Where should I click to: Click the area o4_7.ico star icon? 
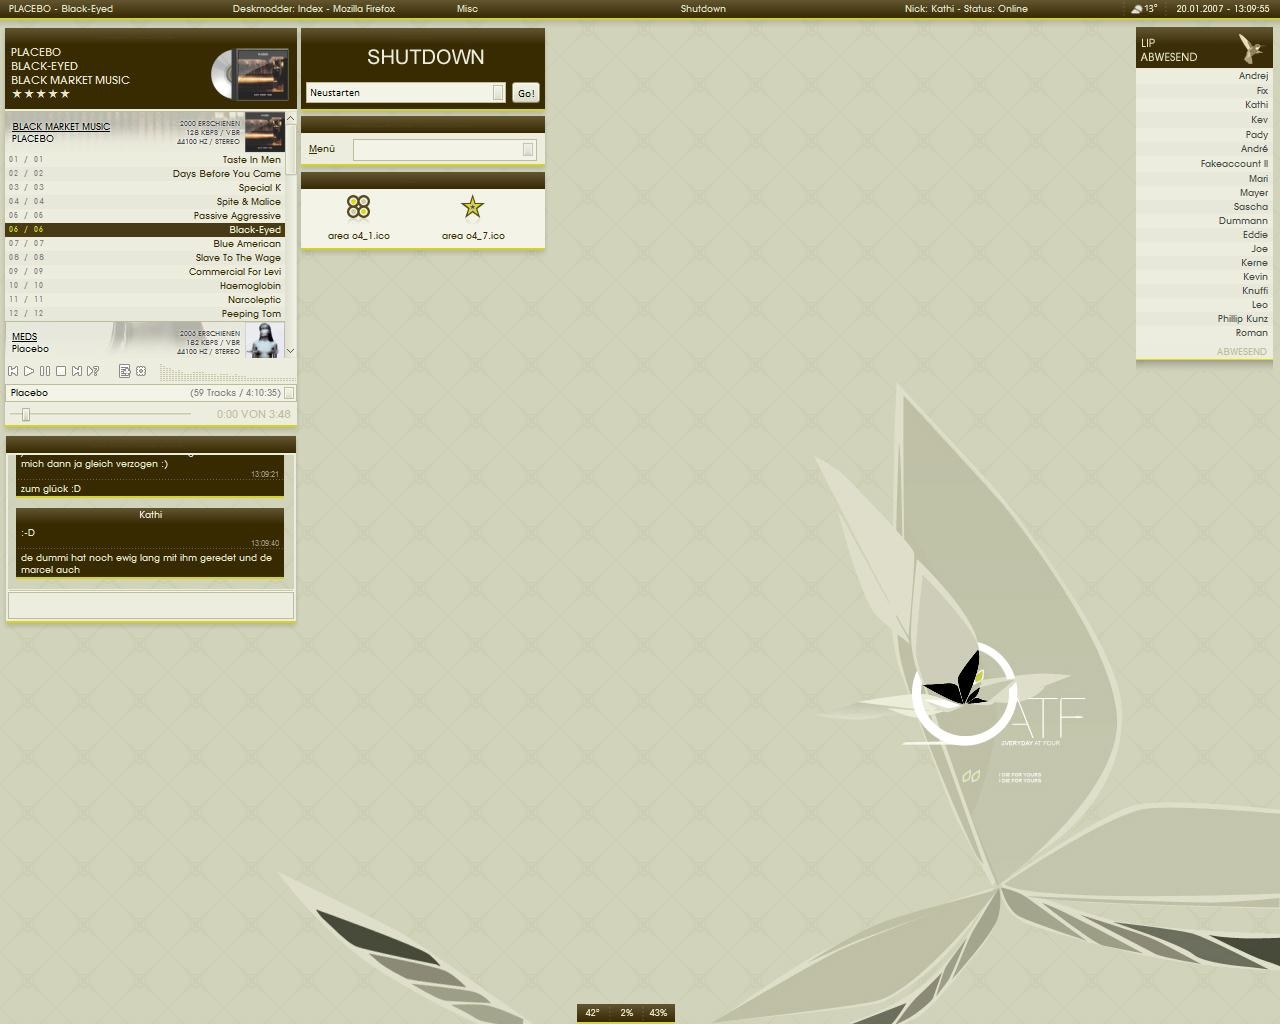472,206
